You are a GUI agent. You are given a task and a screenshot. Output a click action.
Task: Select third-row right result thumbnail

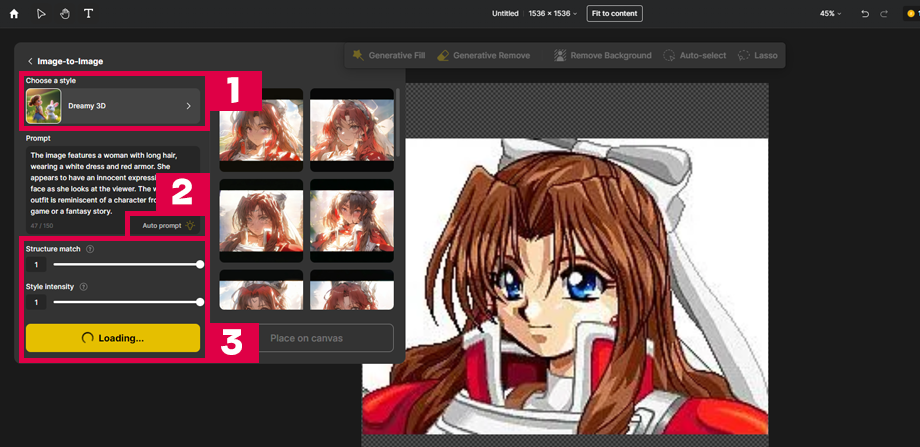(352, 290)
